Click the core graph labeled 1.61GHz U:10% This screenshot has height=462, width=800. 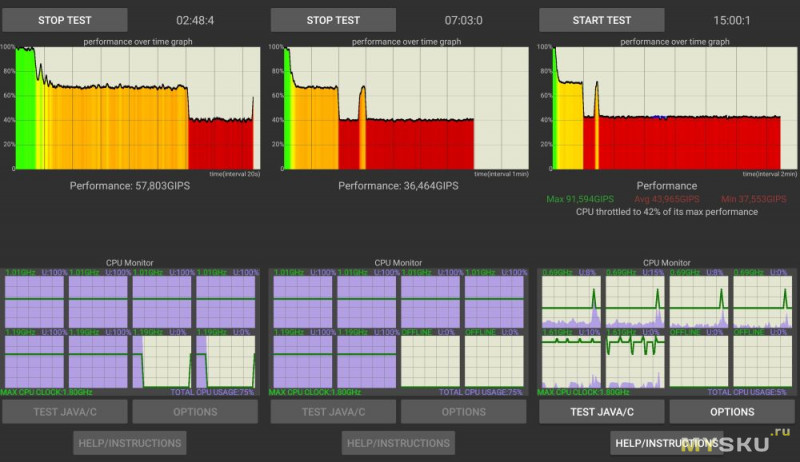click(571, 362)
